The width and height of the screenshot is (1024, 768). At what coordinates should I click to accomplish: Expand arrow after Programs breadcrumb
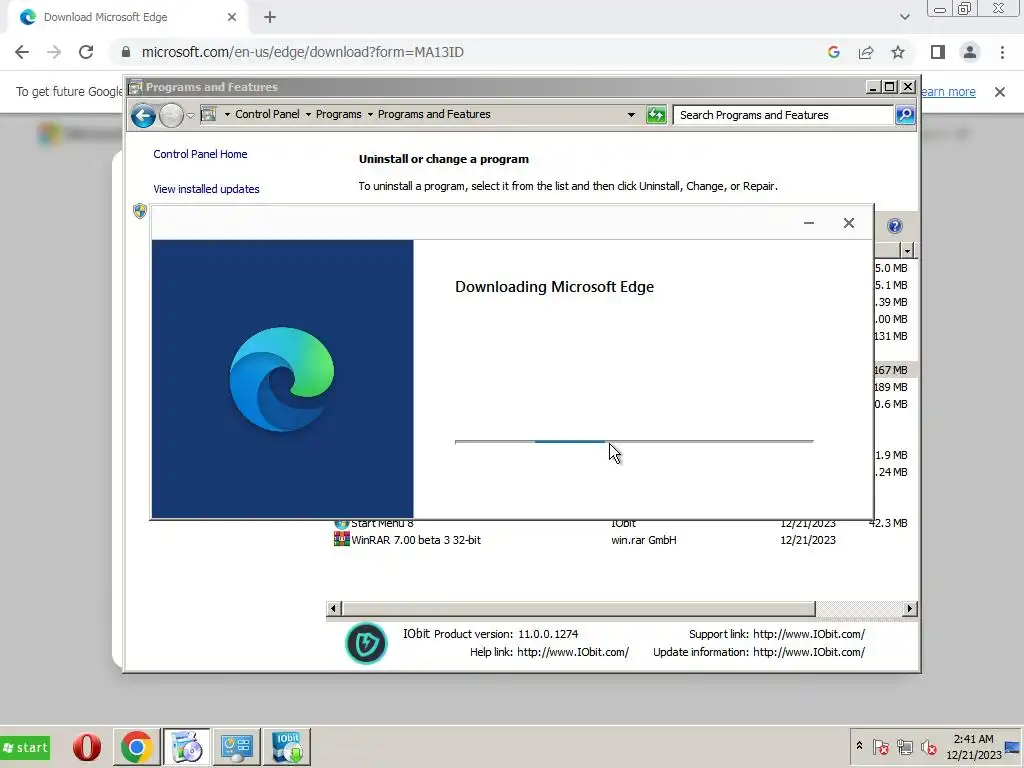[x=370, y=115]
